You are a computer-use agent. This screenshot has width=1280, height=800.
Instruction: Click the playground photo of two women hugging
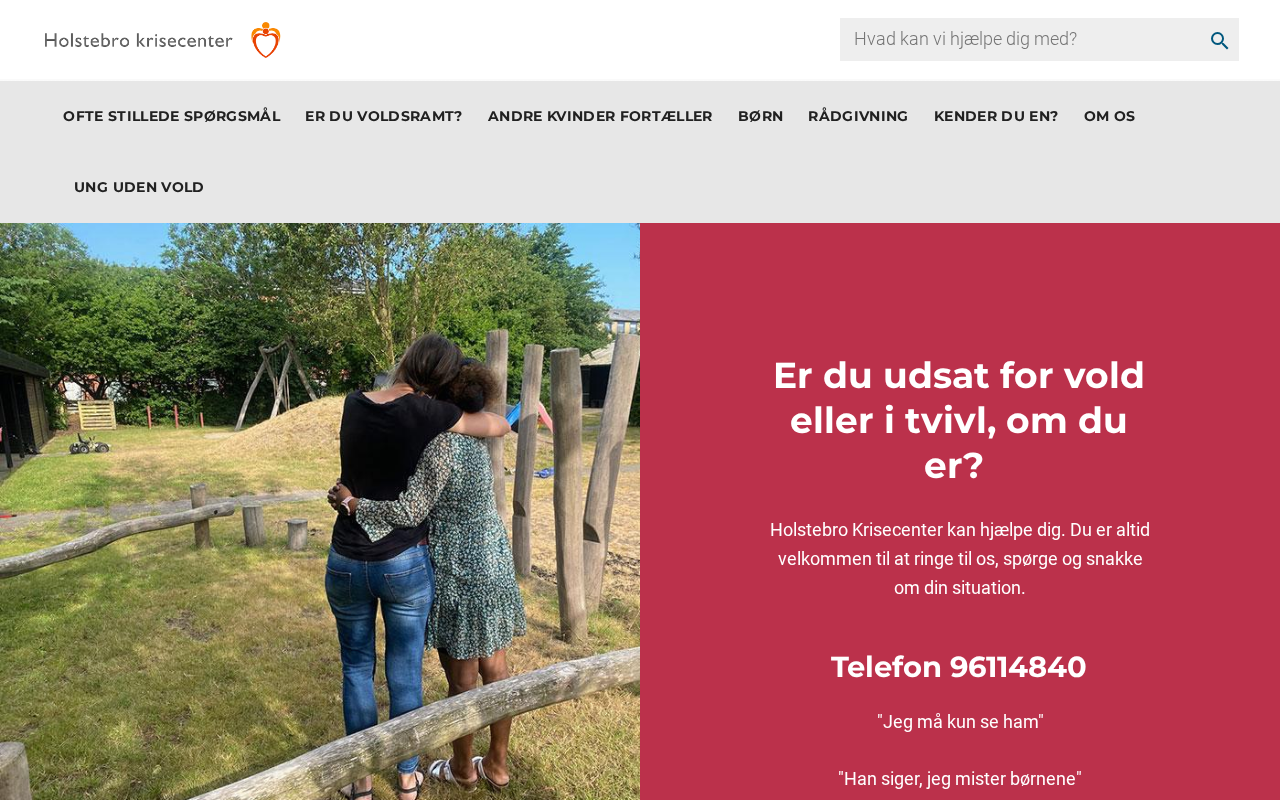click(x=320, y=511)
